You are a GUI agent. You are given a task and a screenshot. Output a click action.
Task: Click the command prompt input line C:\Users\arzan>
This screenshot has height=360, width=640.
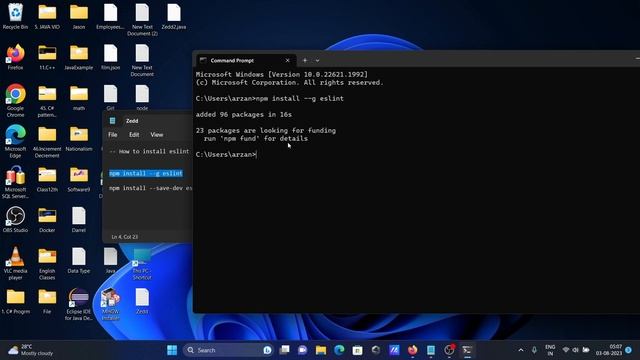point(226,155)
